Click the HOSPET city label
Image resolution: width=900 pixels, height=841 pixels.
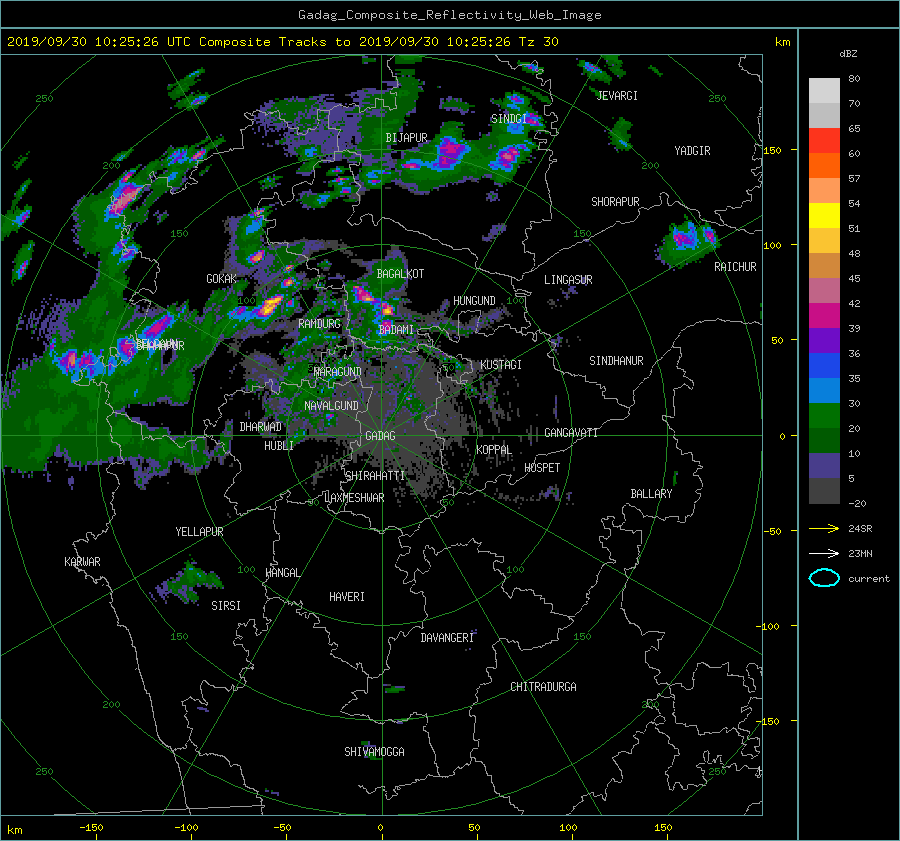tap(542, 468)
